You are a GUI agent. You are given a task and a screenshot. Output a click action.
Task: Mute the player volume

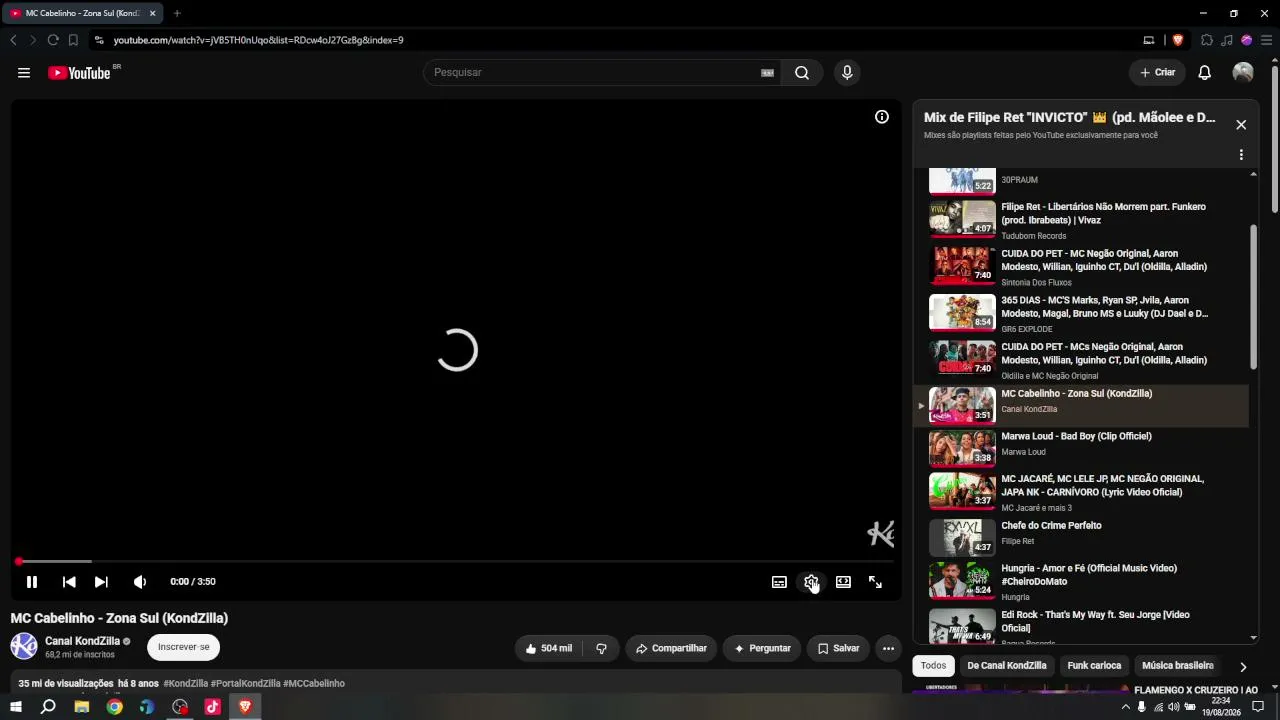140,582
